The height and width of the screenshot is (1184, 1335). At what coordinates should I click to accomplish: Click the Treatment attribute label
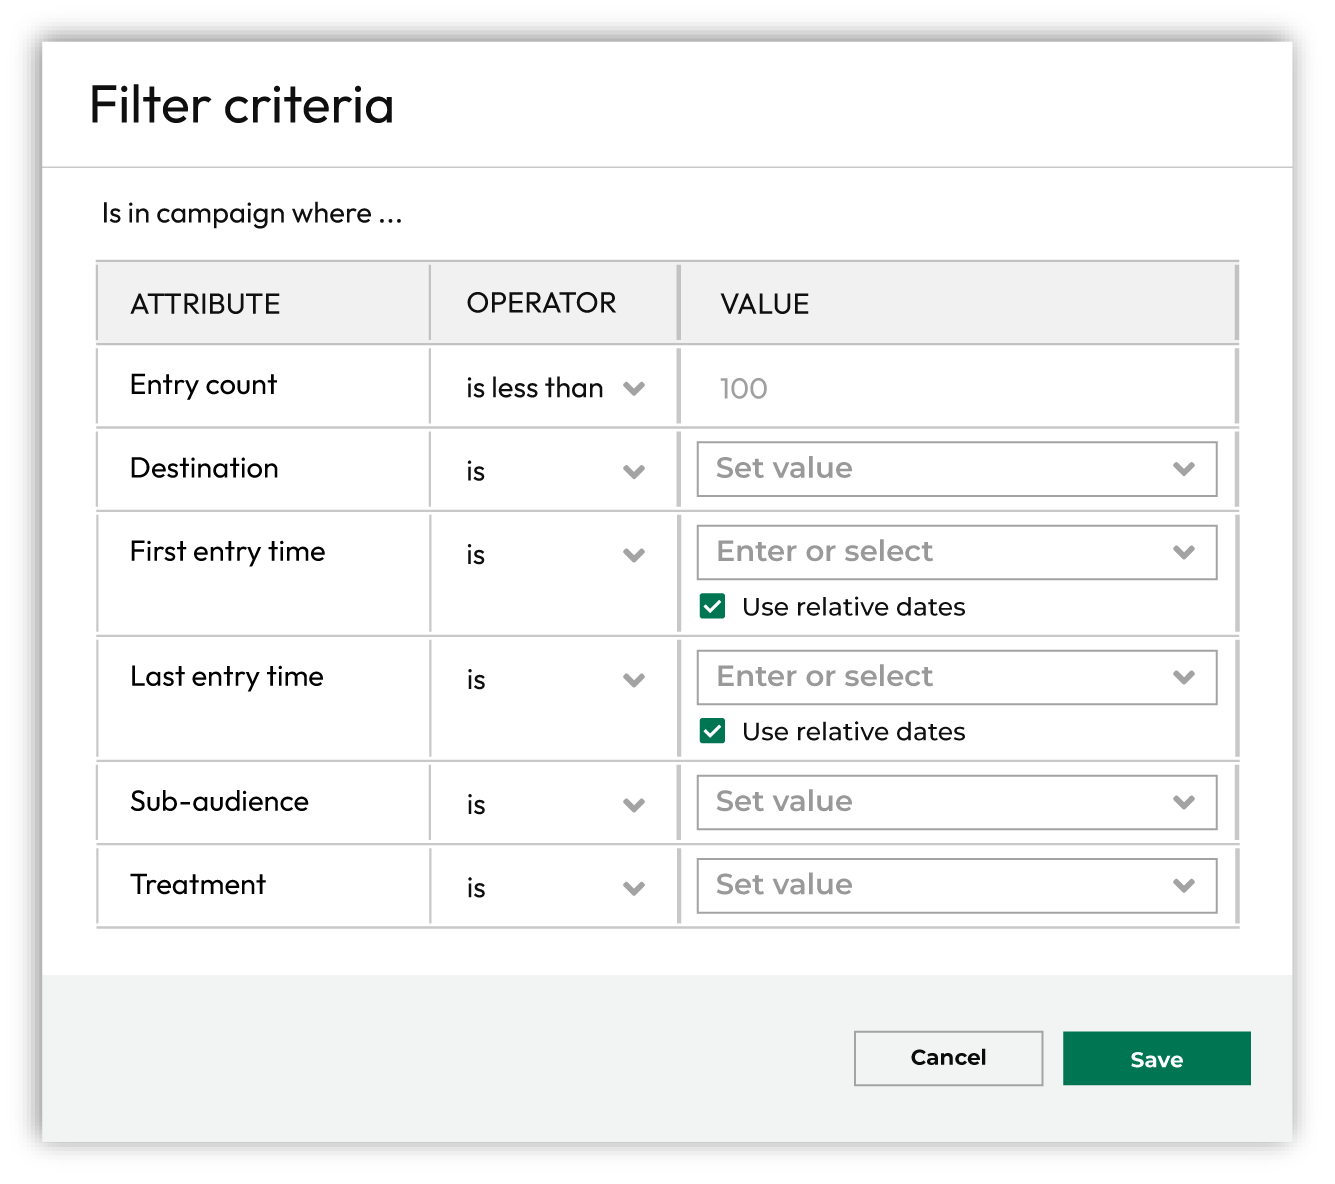198,884
